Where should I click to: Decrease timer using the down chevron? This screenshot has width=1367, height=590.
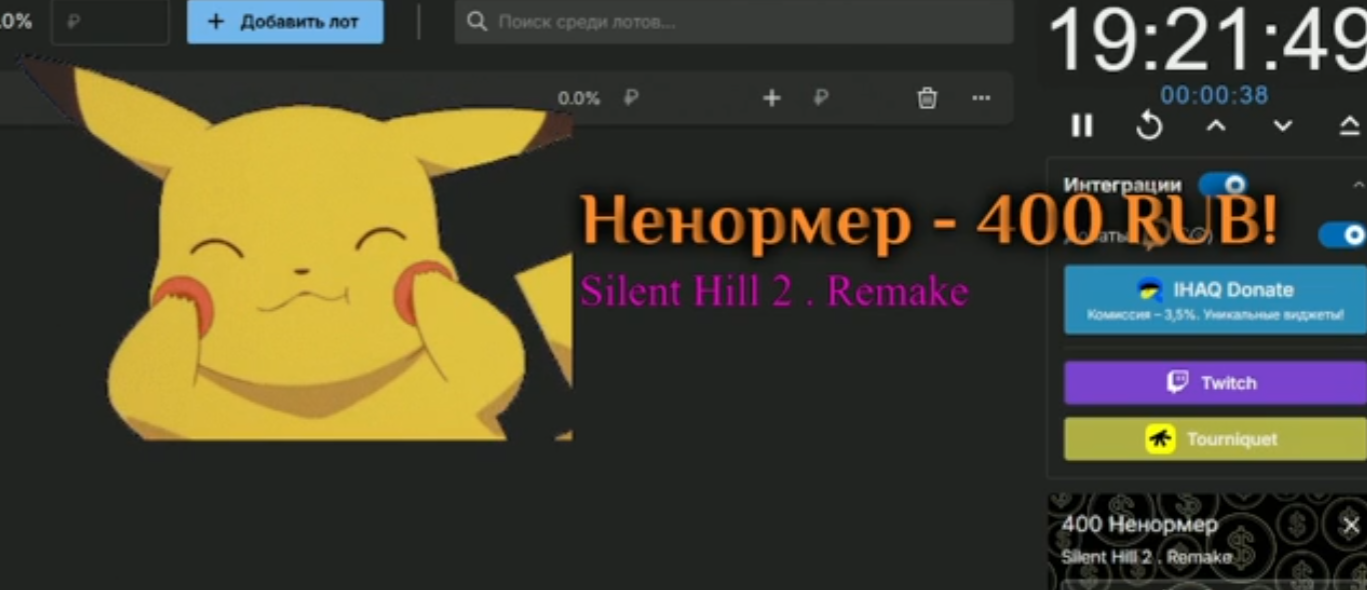click(x=1282, y=125)
